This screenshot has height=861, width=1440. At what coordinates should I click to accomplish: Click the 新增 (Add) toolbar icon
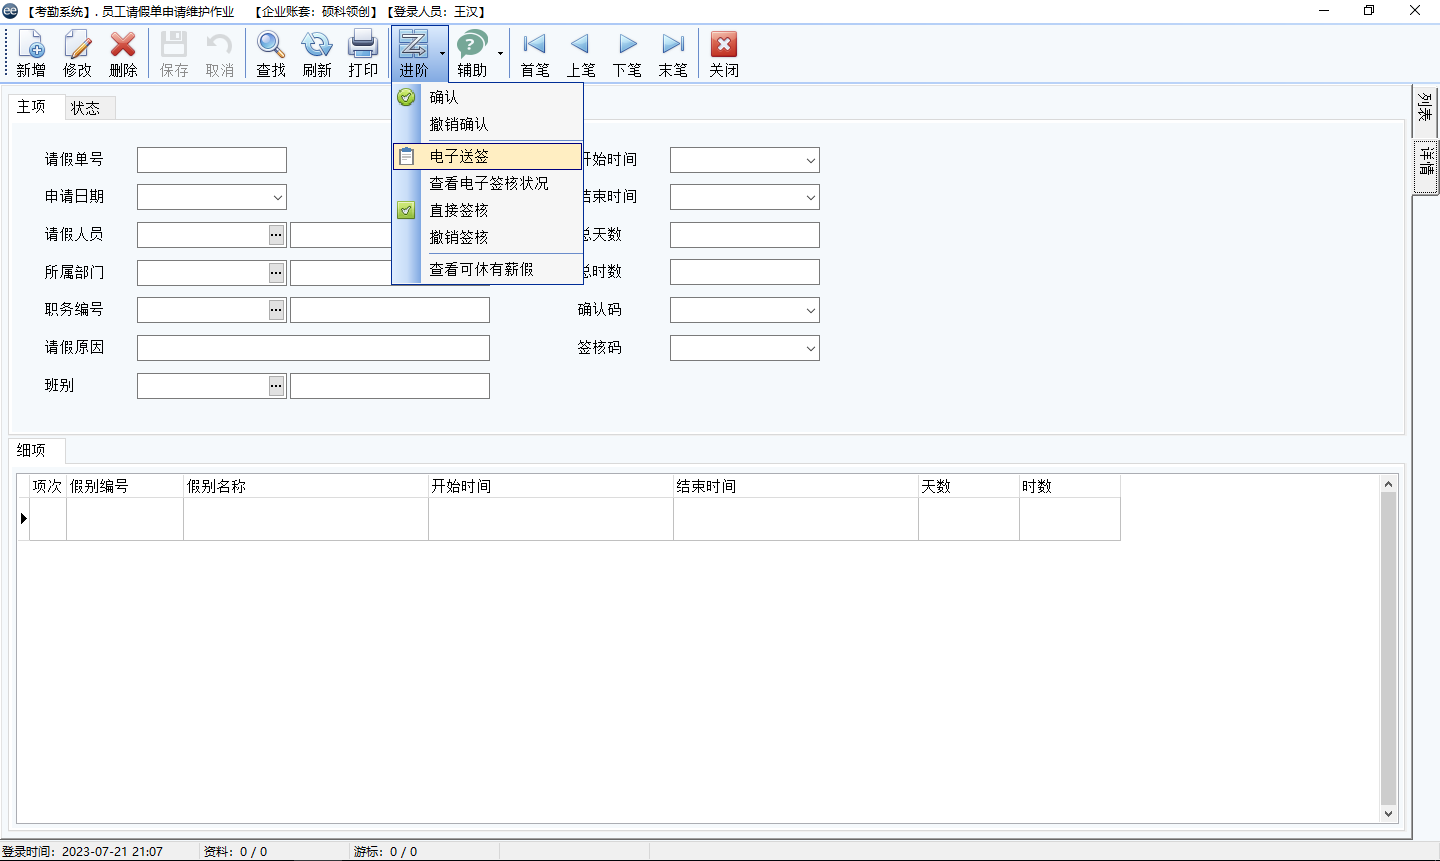click(31, 54)
